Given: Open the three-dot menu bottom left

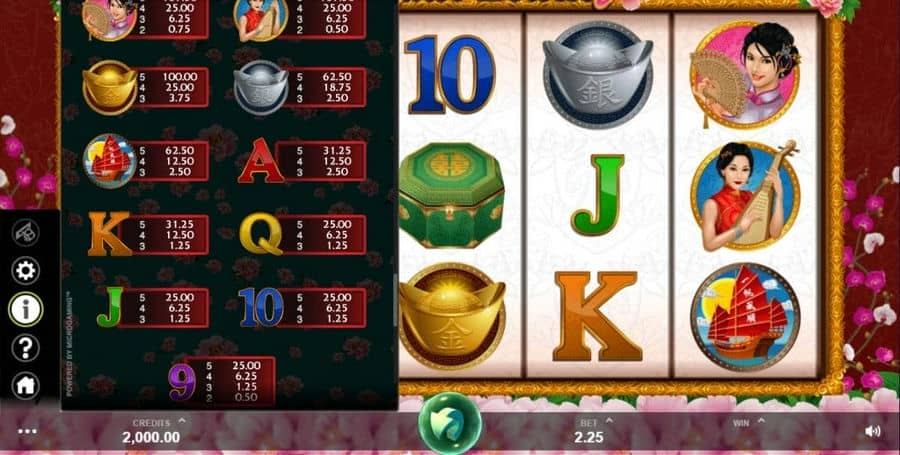Looking at the screenshot, I should point(27,431).
